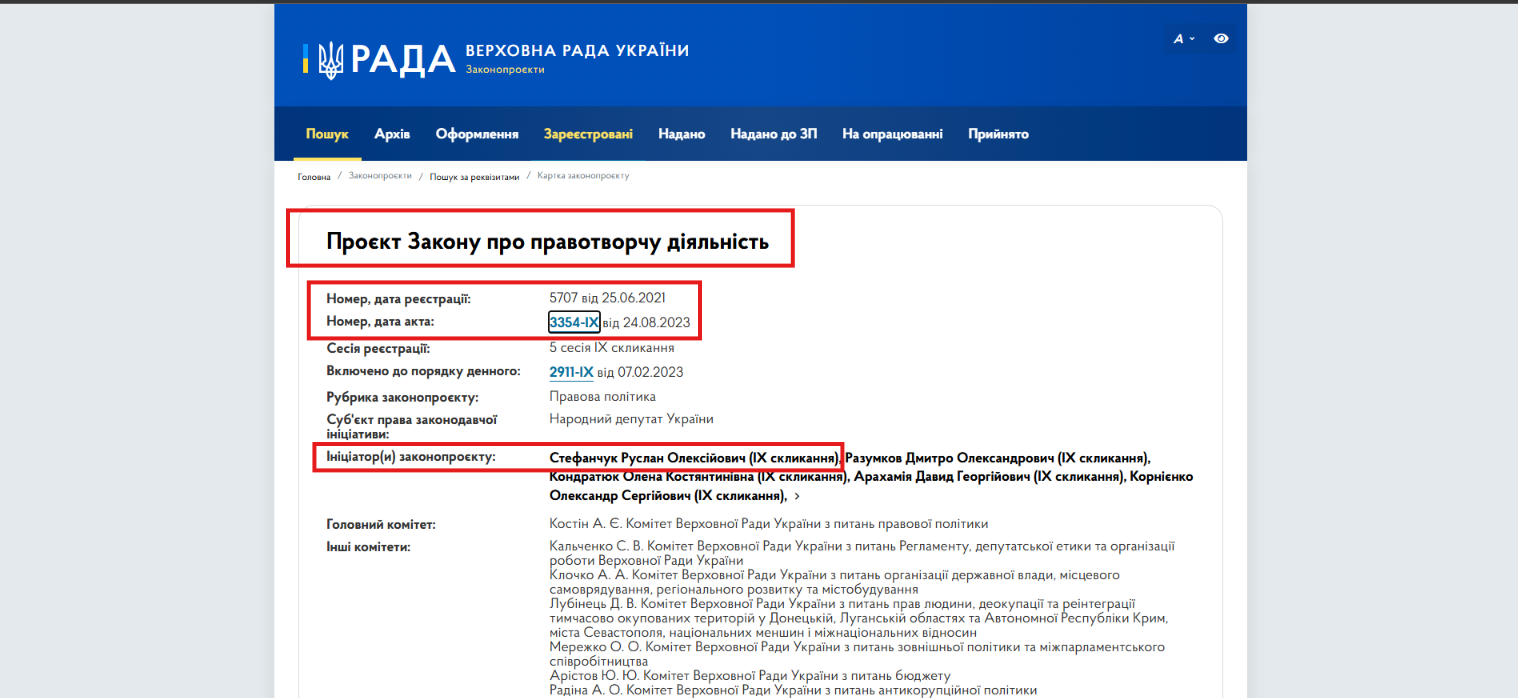Click the Арістов Ю. Ю. budget committee entry
Viewport: 1518px width, 698px height.
pos(750,676)
